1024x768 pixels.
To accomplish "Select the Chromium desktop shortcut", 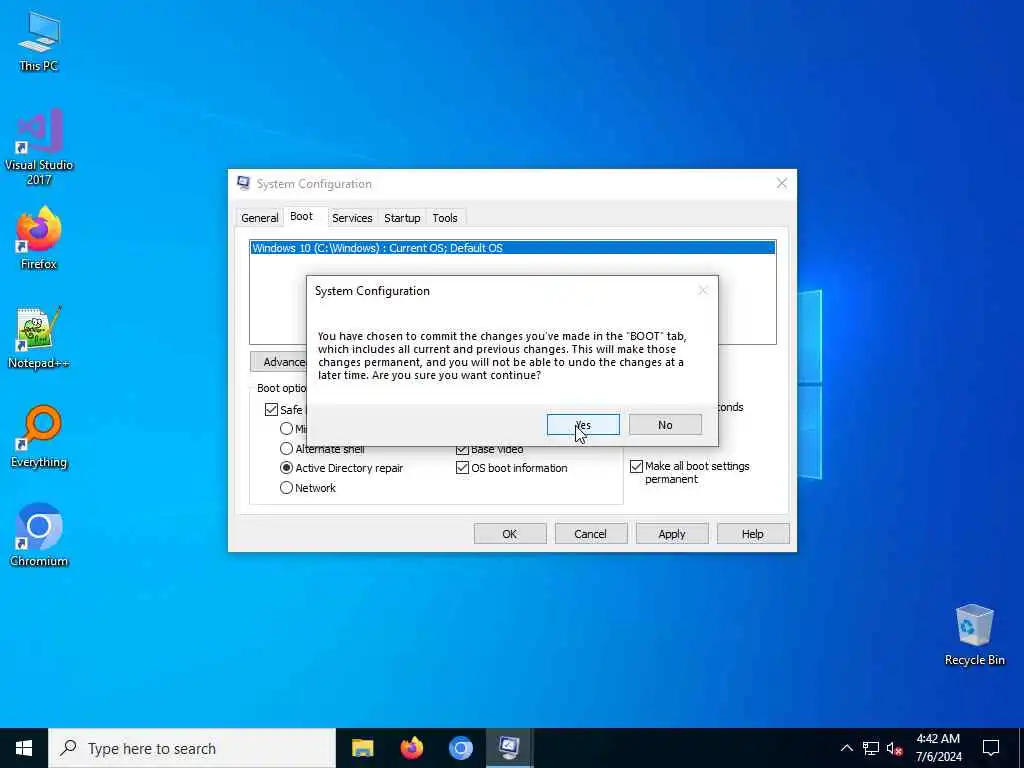I will 39,535.
